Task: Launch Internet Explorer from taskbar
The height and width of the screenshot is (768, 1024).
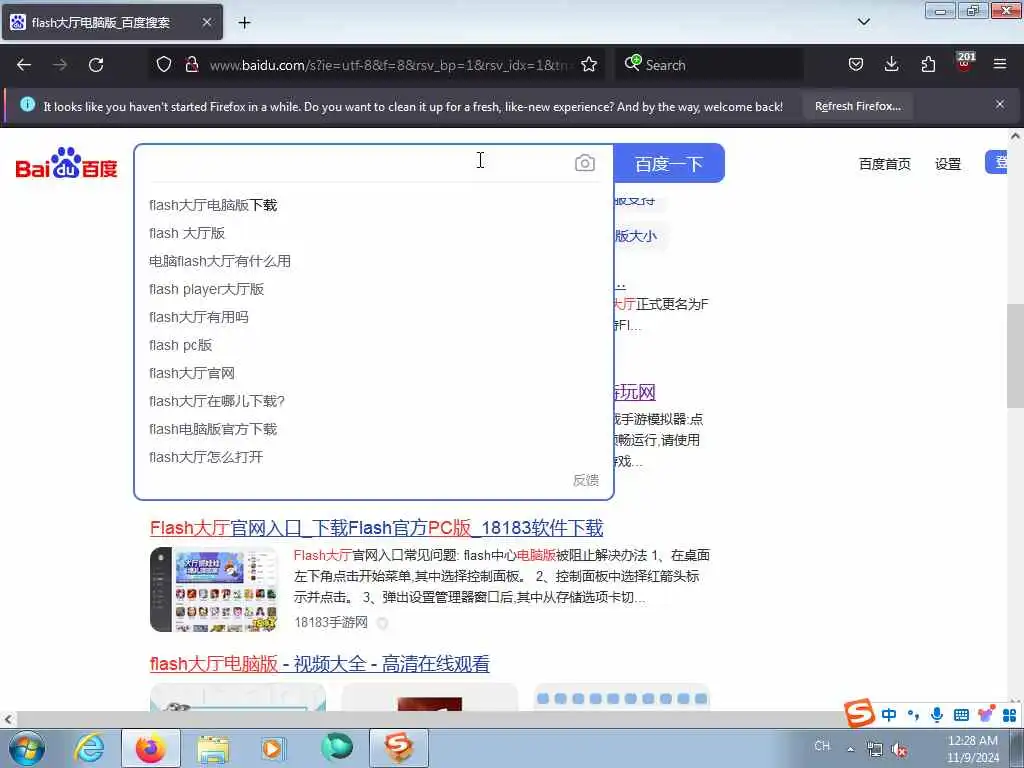Action: (89, 748)
